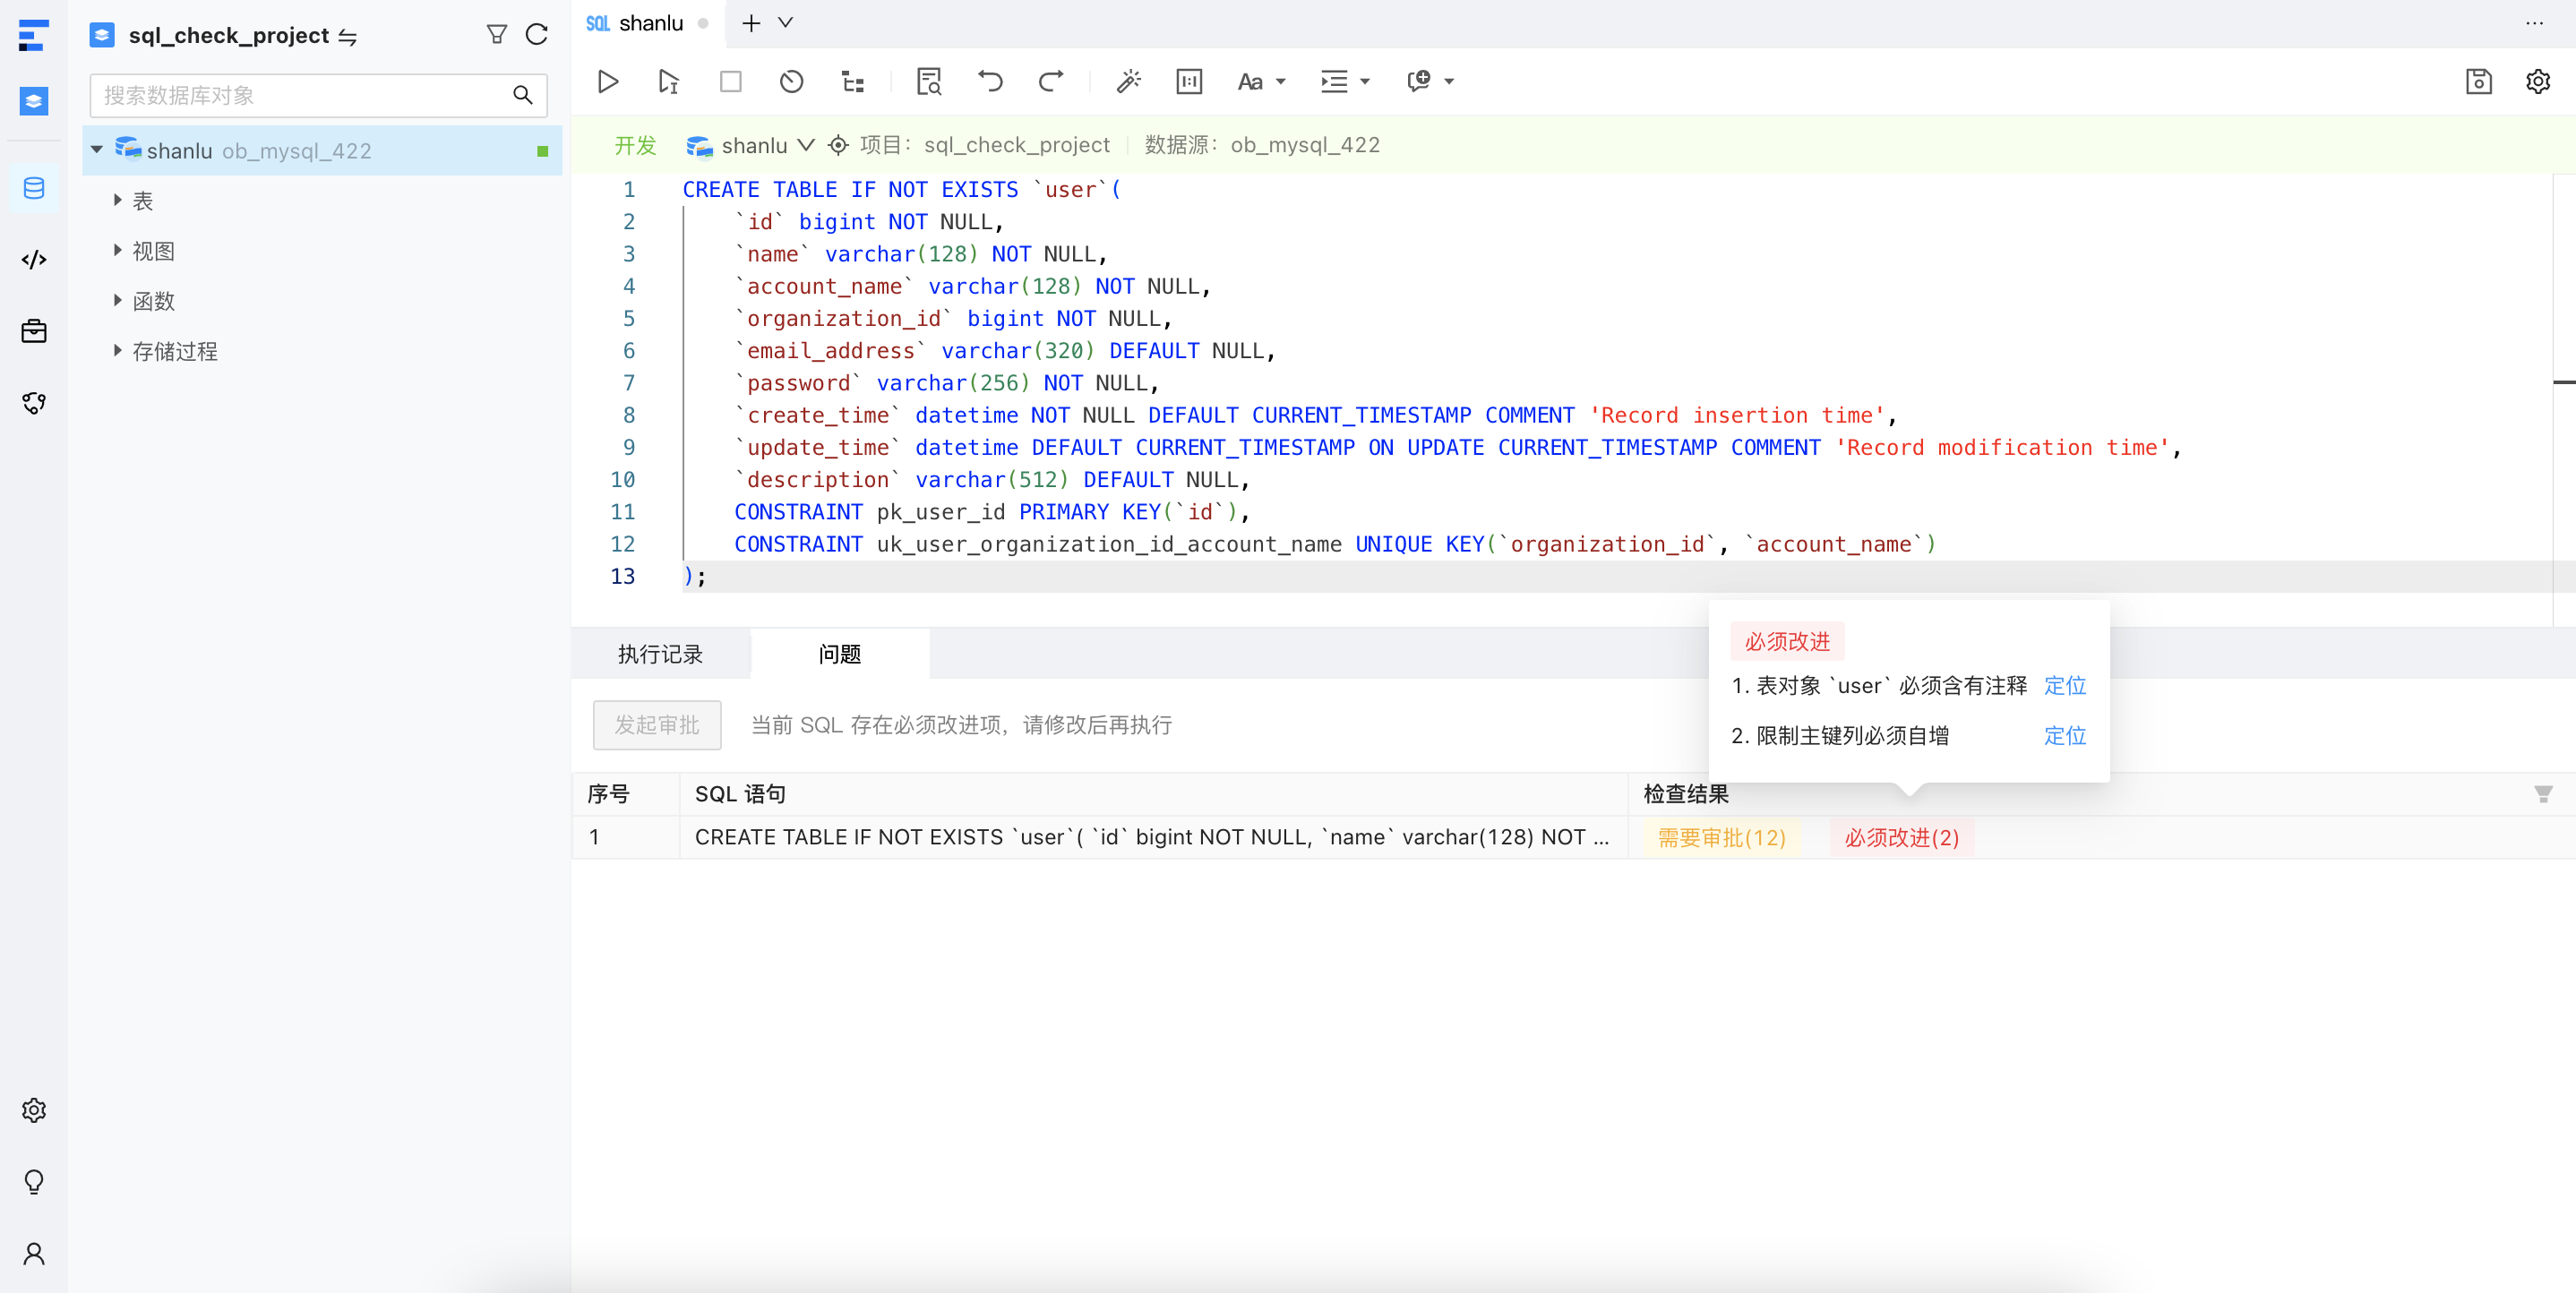Expand the 函数 functions node
Image resolution: width=2576 pixels, height=1293 pixels.
[118, 300]
